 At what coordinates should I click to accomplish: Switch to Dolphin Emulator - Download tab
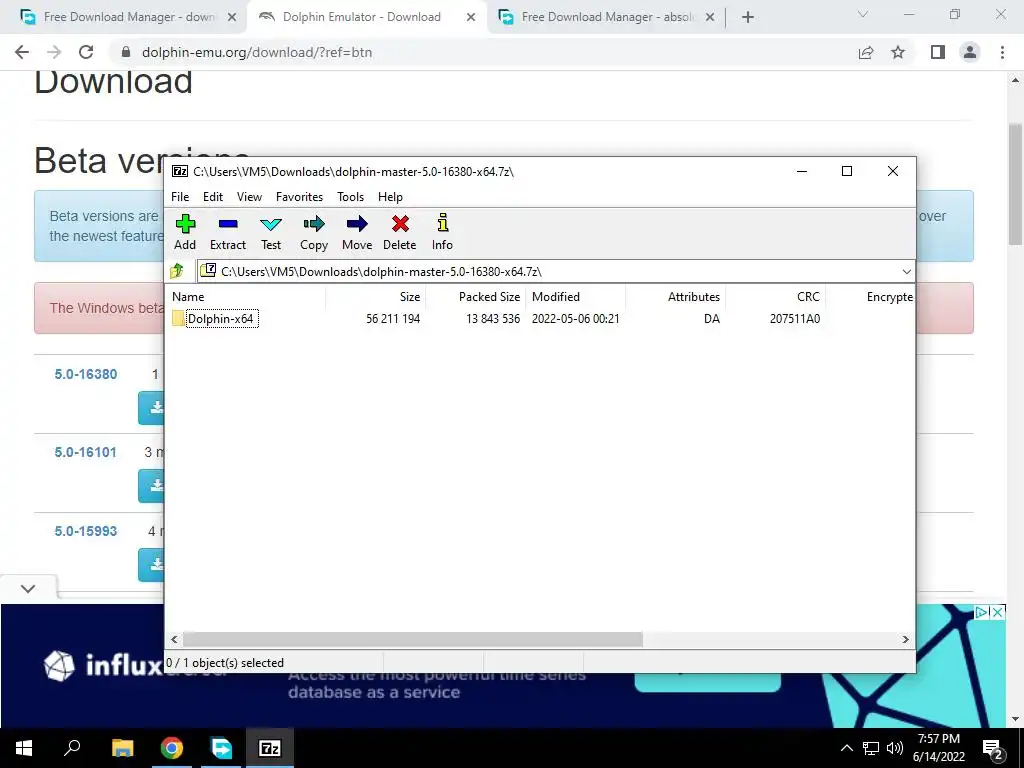(362, 17)
